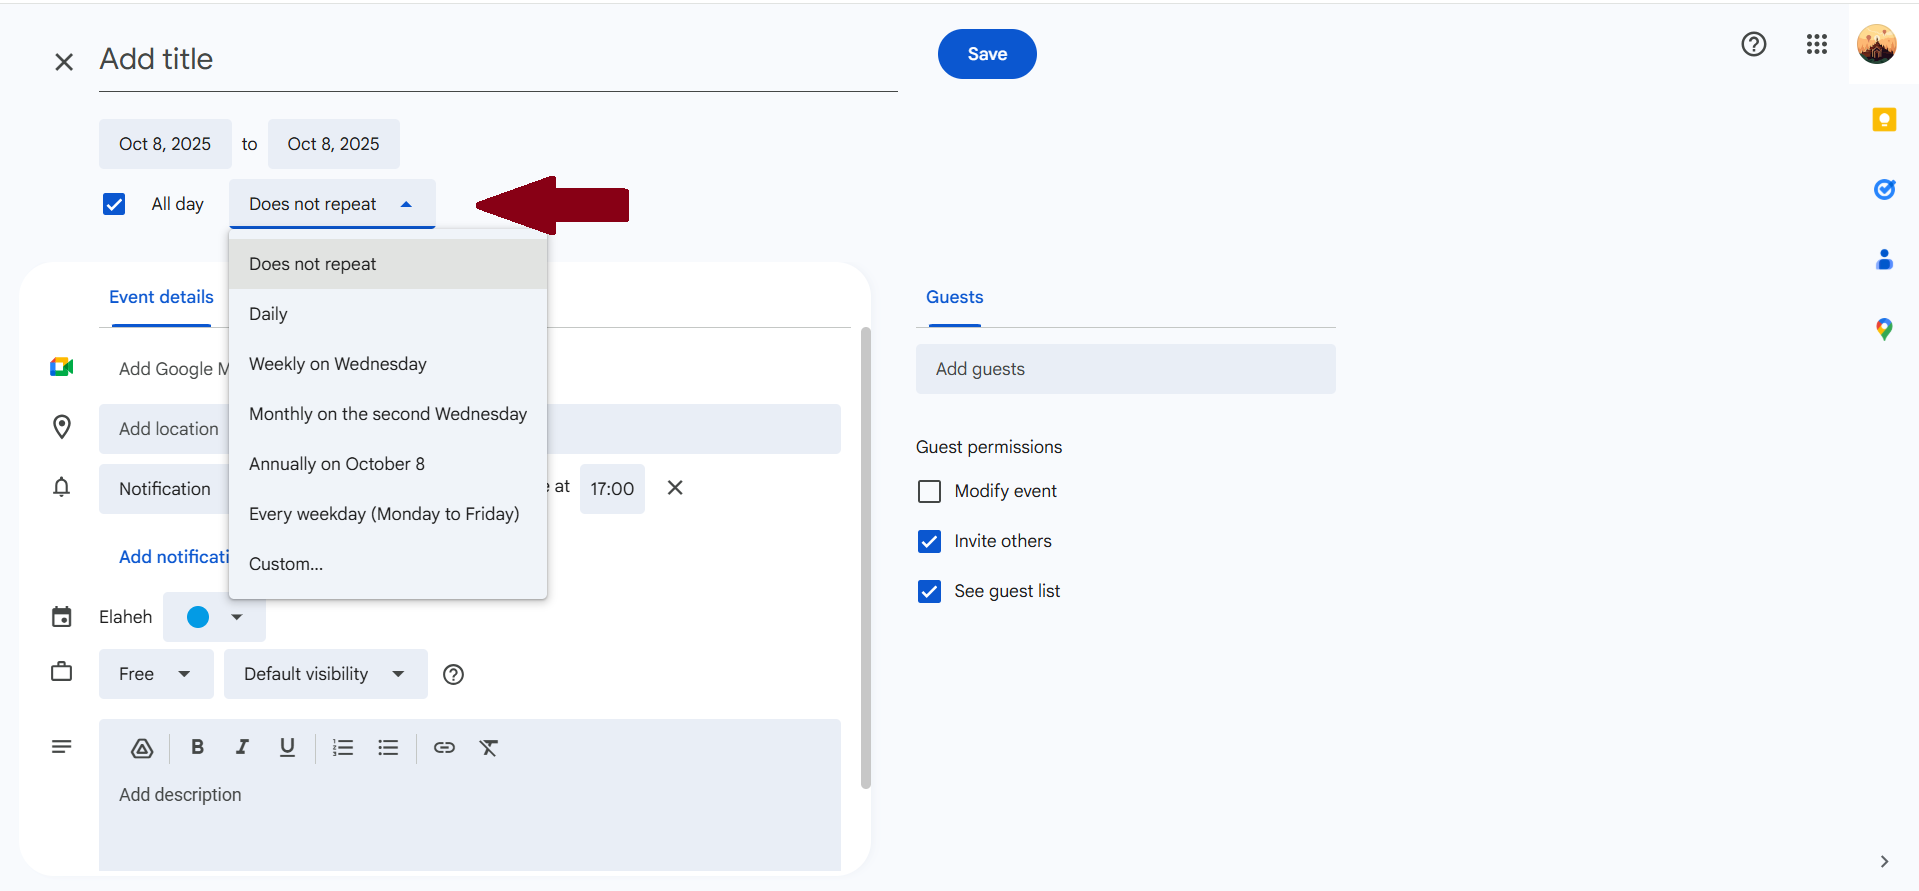The height and width of the screenshot is (891, 1919).
Task: Open Google Tasks from side panel
Action: point(1884,189)
